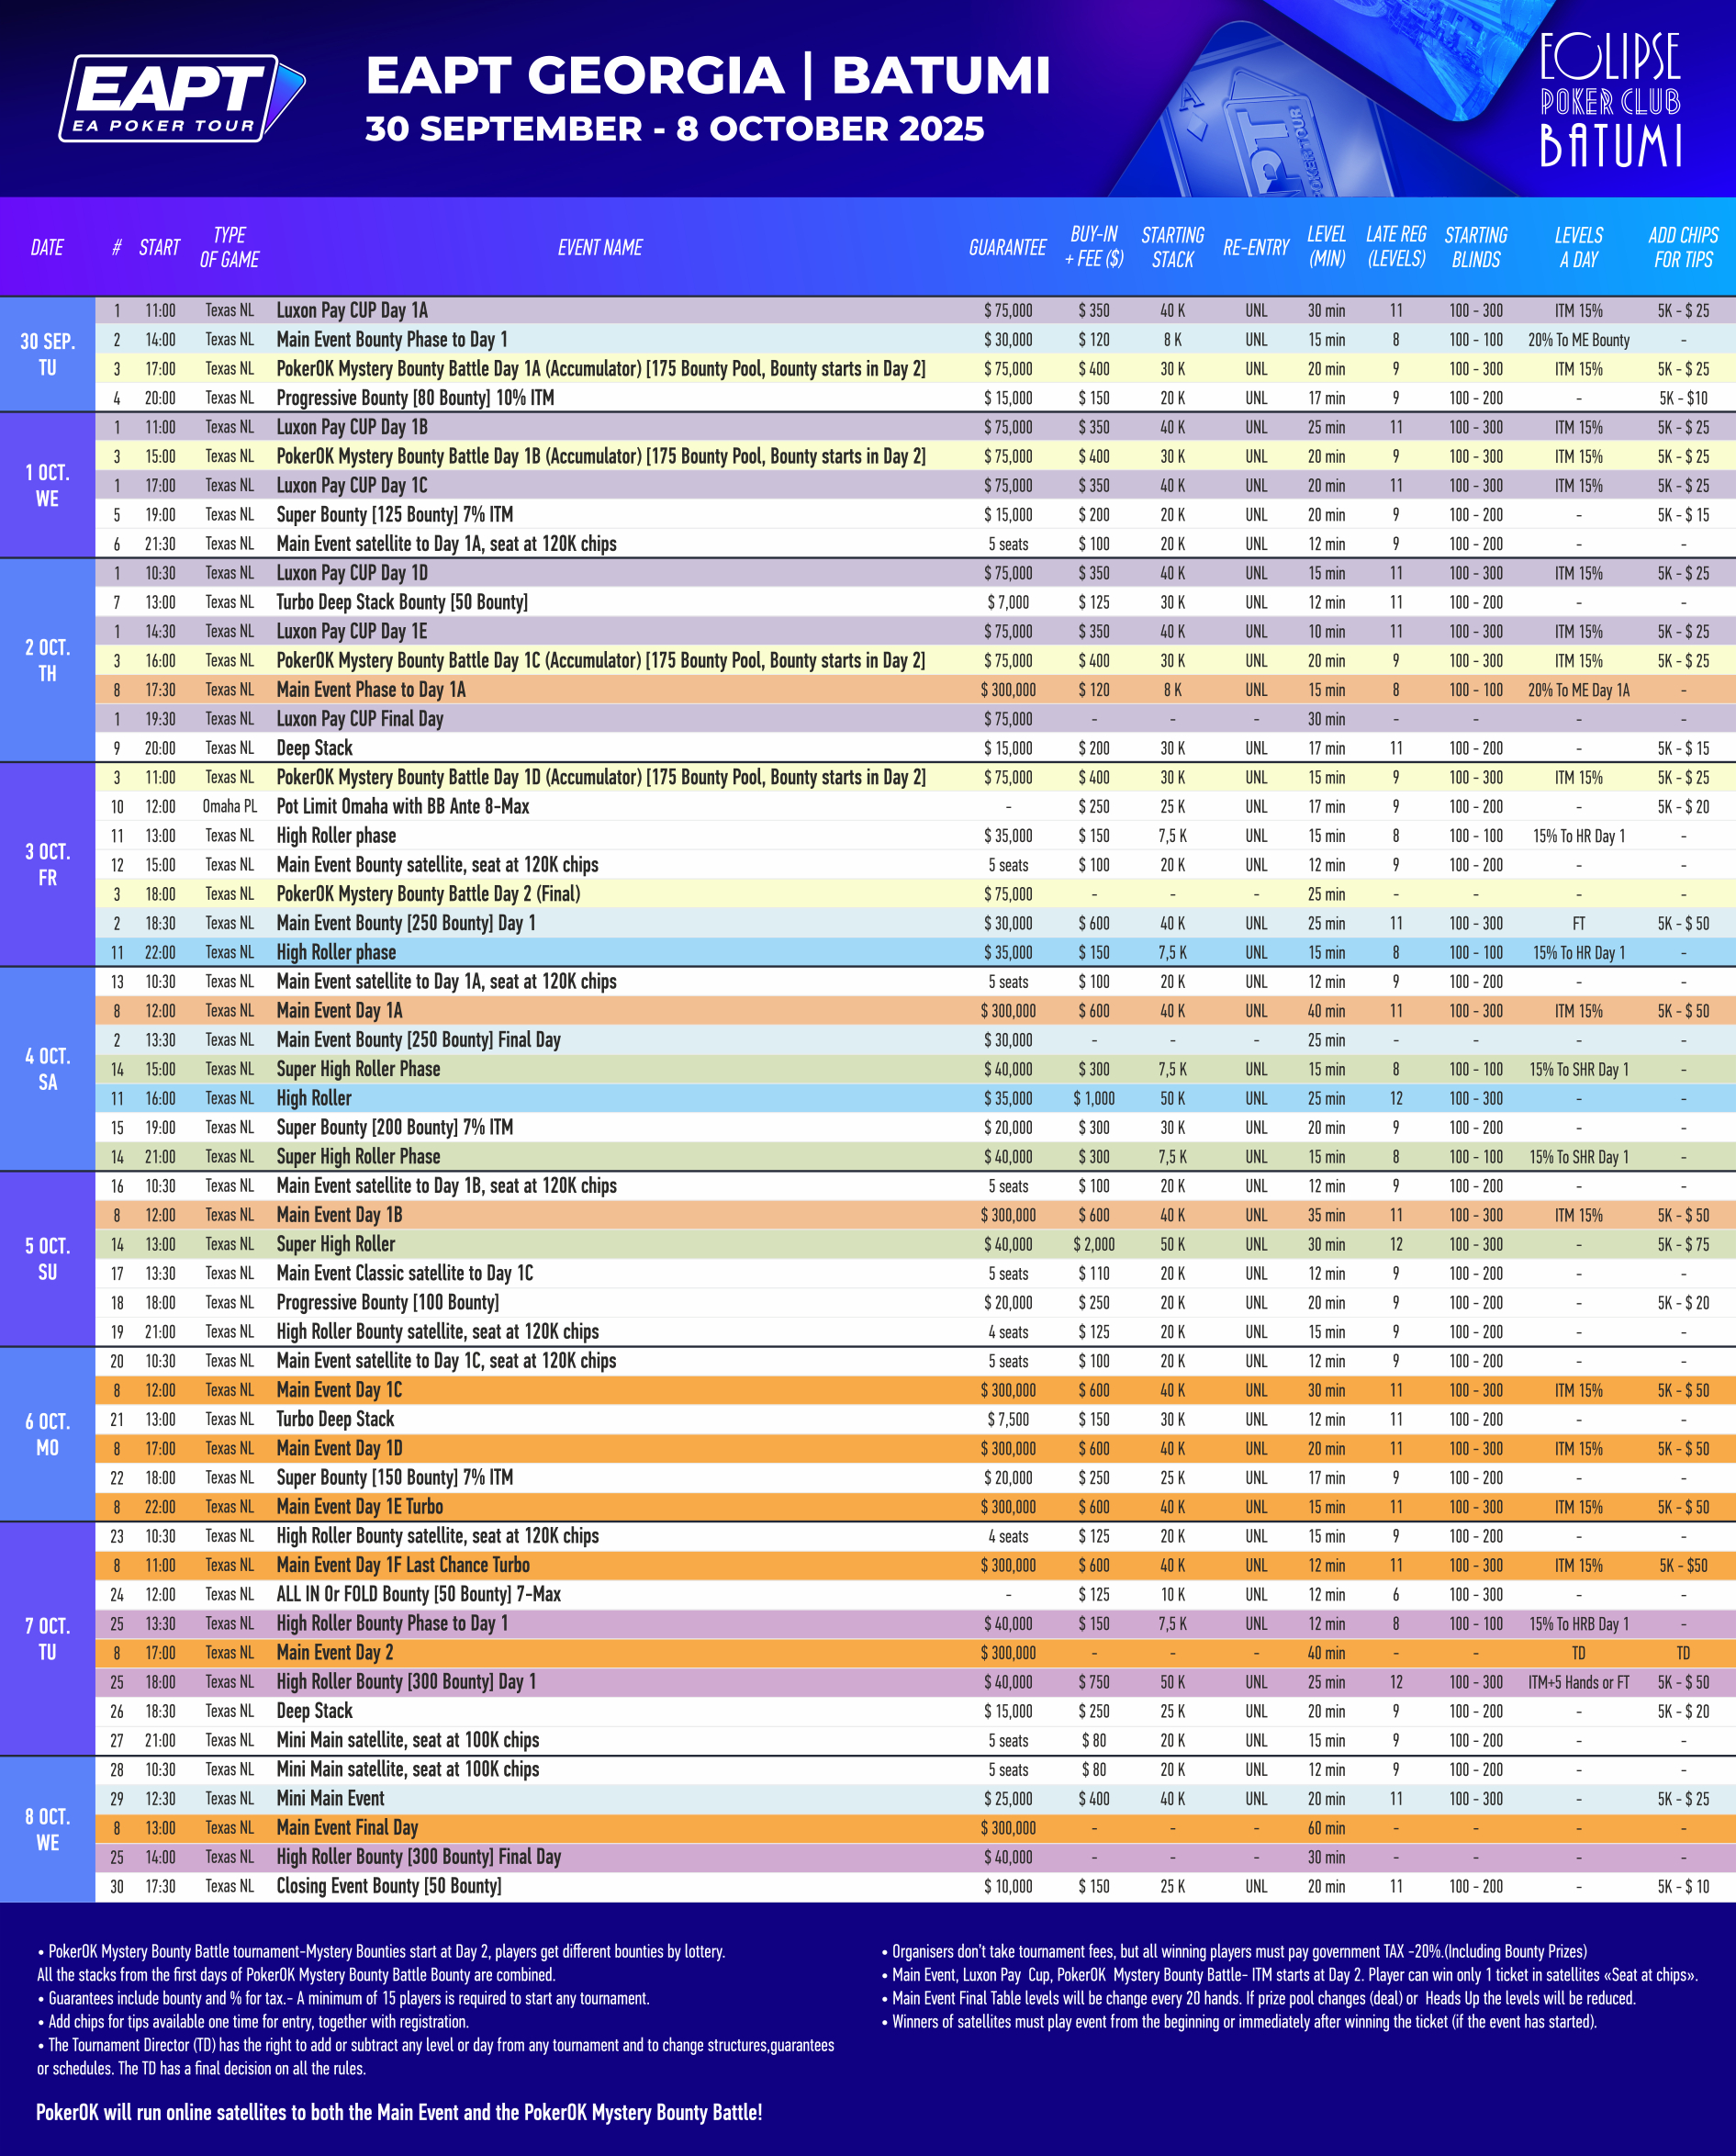Viewport: 1736px width, 2156px height.
Task: Click the ALL IN Or FOLD Bounty event
Action: click(418, 1594)
